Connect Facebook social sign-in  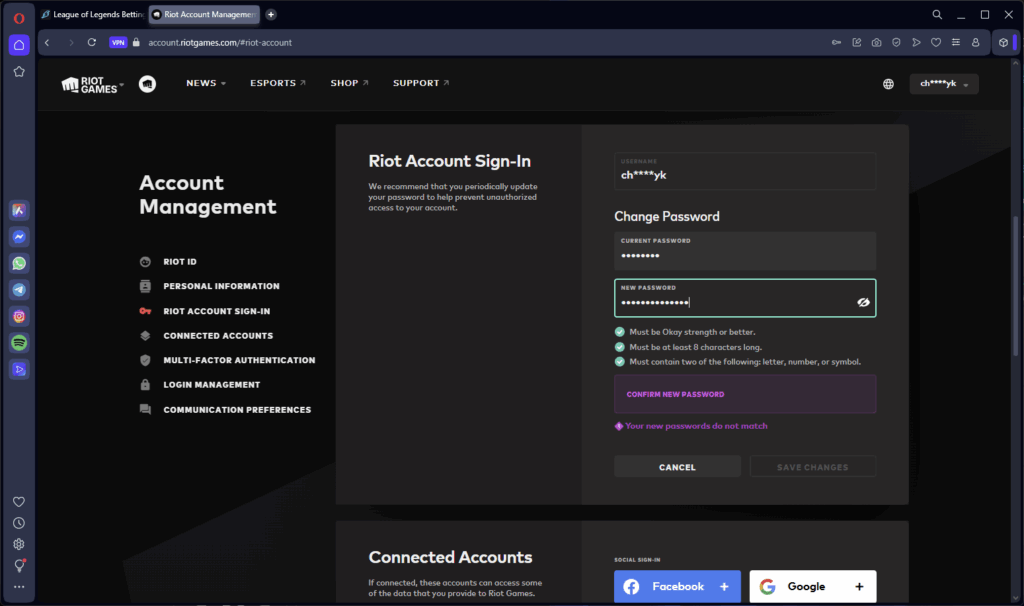tap(677, 586)
